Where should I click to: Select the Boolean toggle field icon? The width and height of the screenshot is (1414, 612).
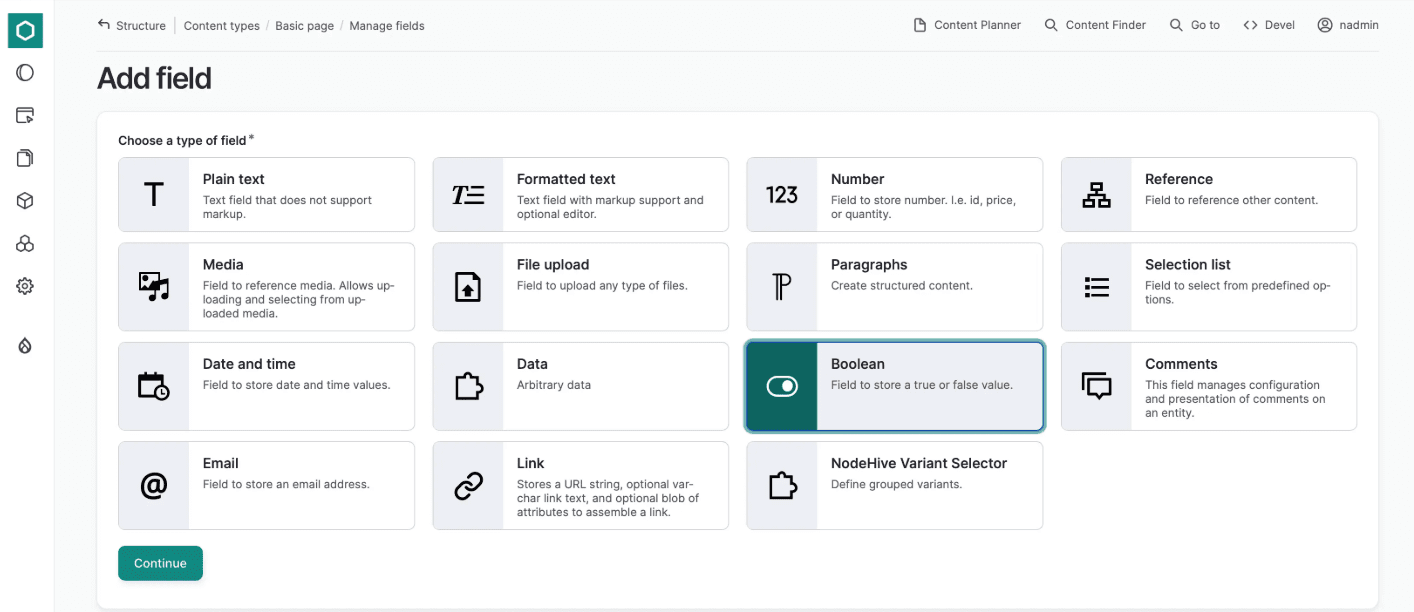tap(782, 386)
